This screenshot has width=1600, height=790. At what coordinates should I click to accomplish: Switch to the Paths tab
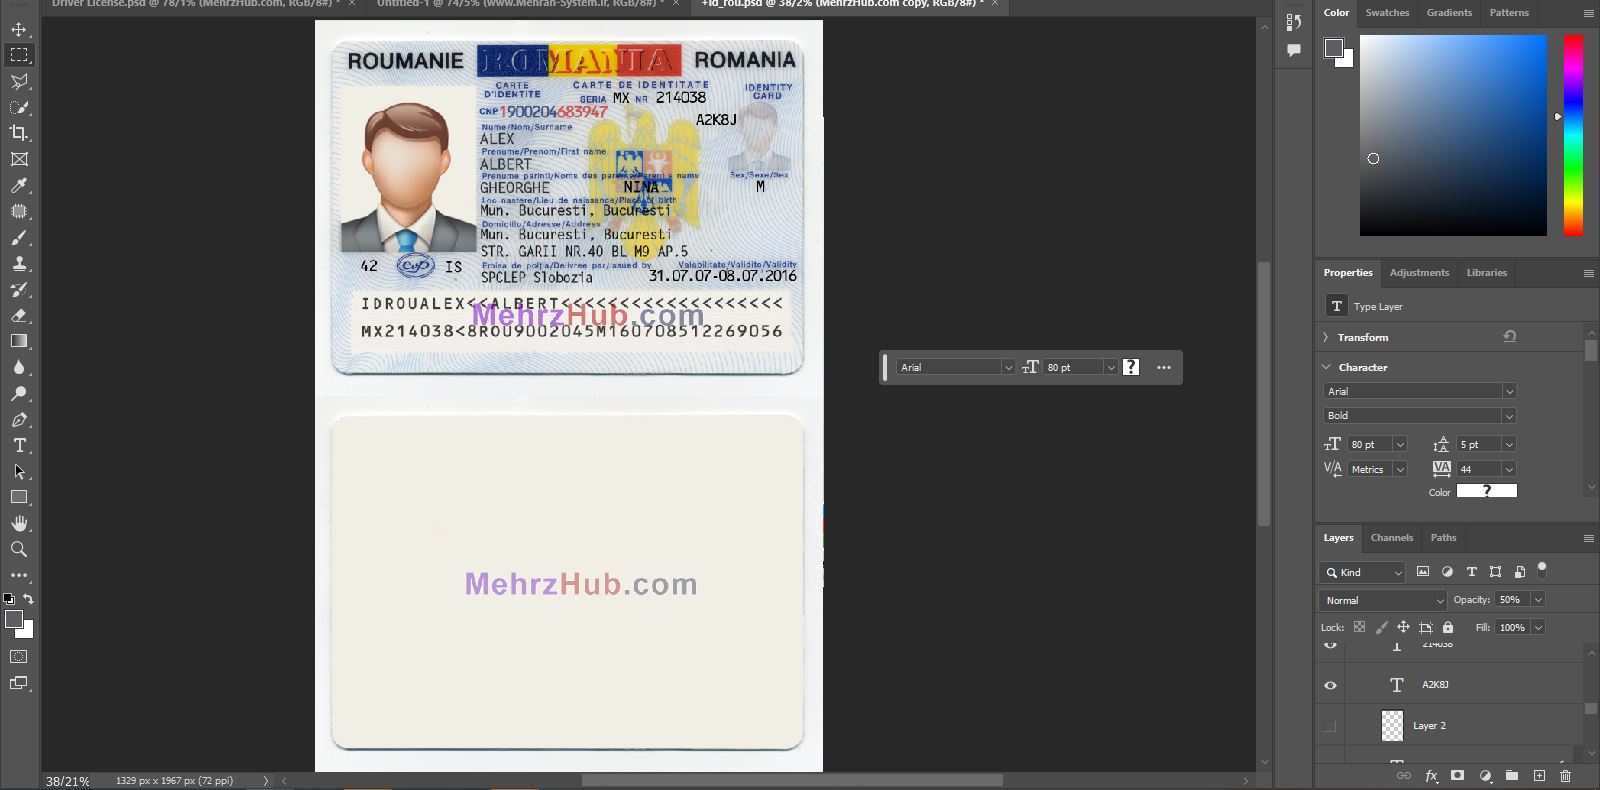[x=1443, y=538]
